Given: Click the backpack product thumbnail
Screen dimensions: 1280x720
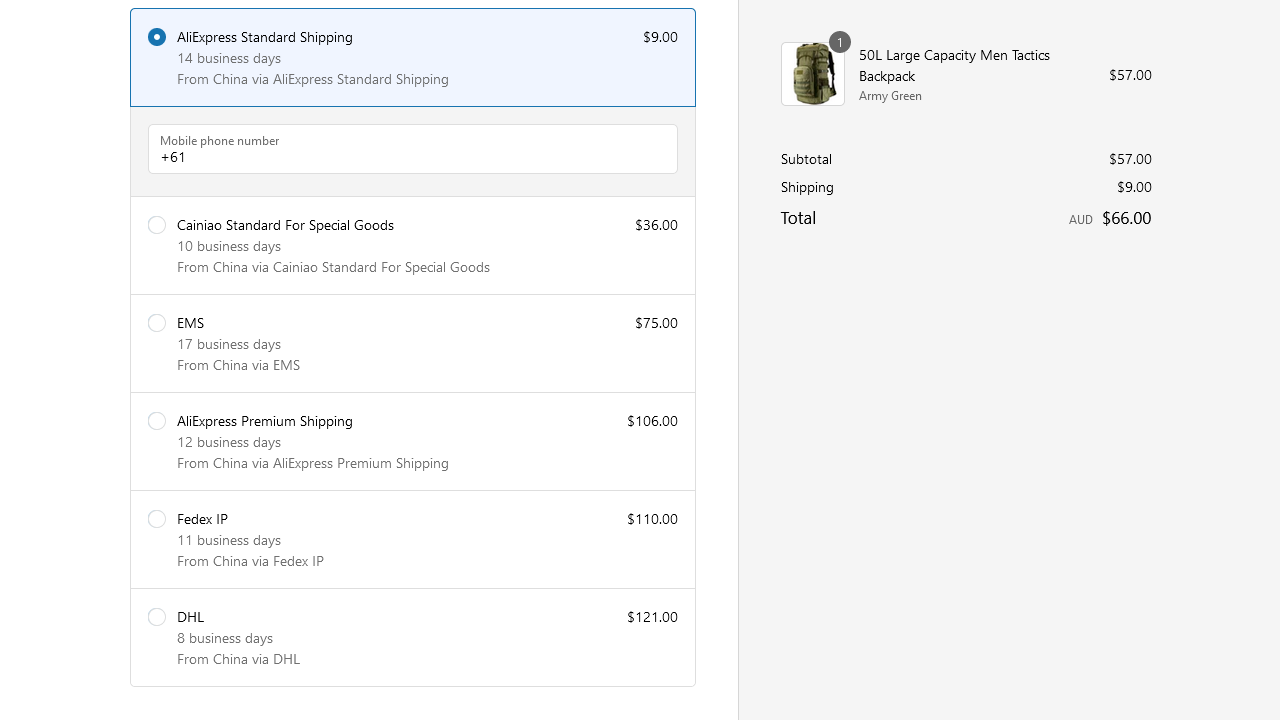Looking at the screenshot, I should pyautogui.click(x=812, y=75).
